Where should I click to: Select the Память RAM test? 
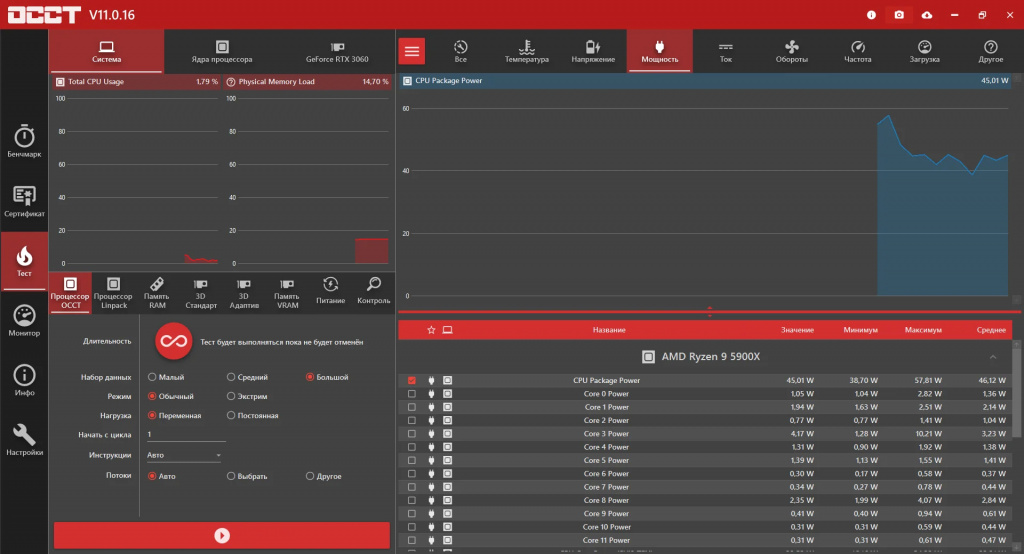click(x=157, y=292)
